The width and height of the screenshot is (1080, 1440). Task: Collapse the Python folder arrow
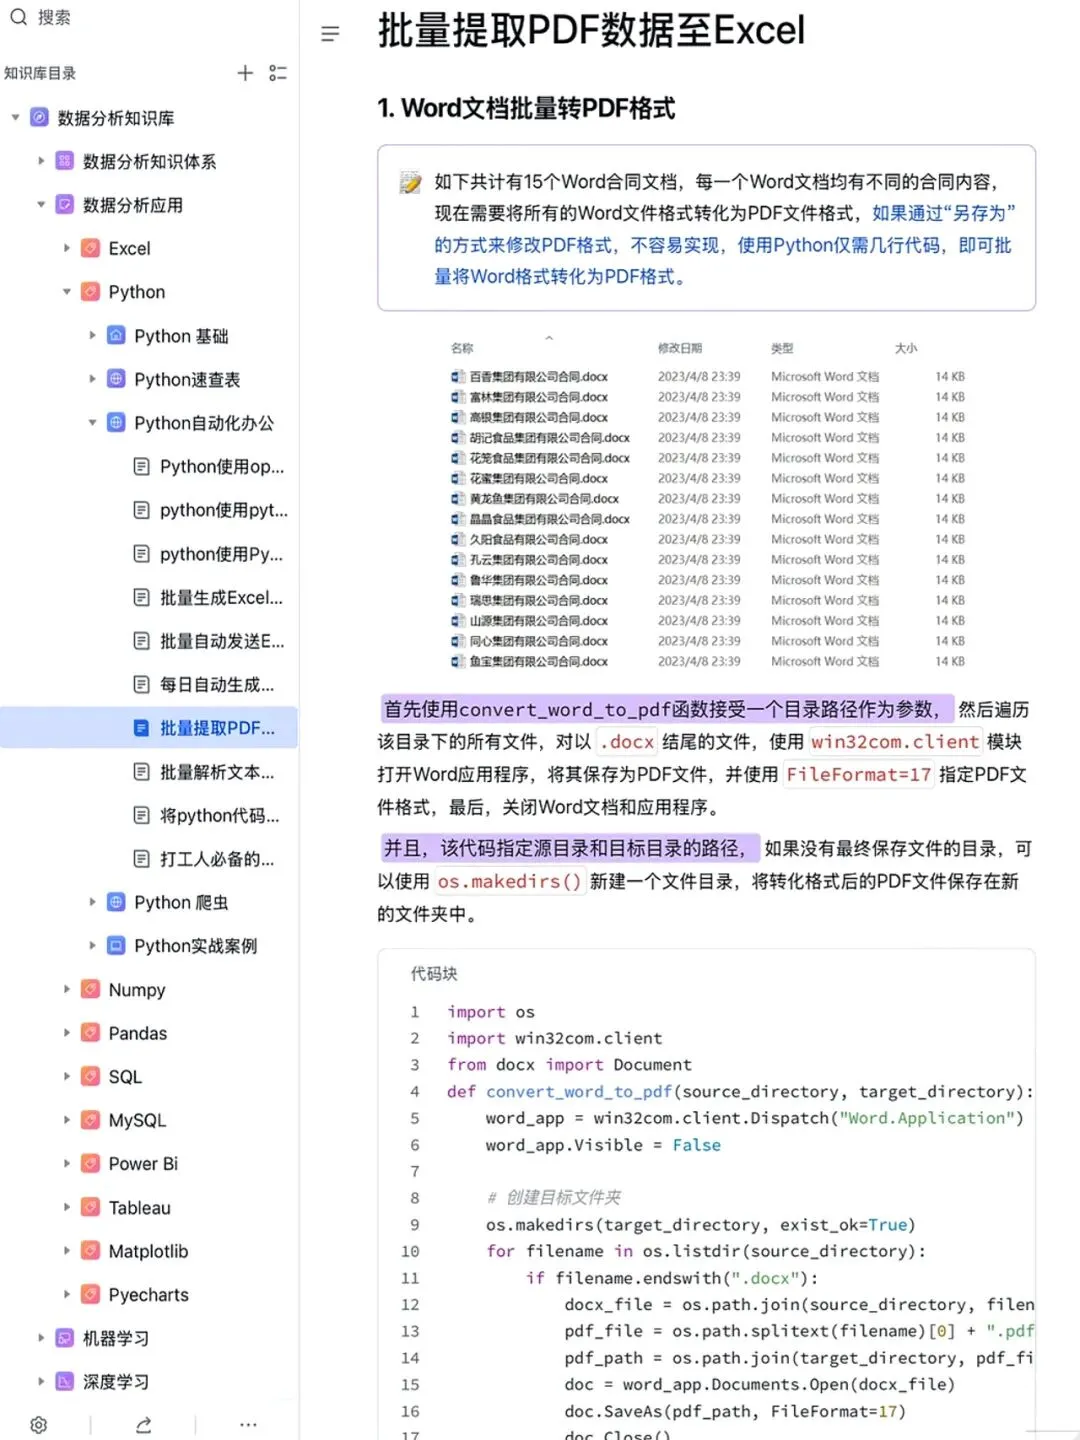(67, 292)
